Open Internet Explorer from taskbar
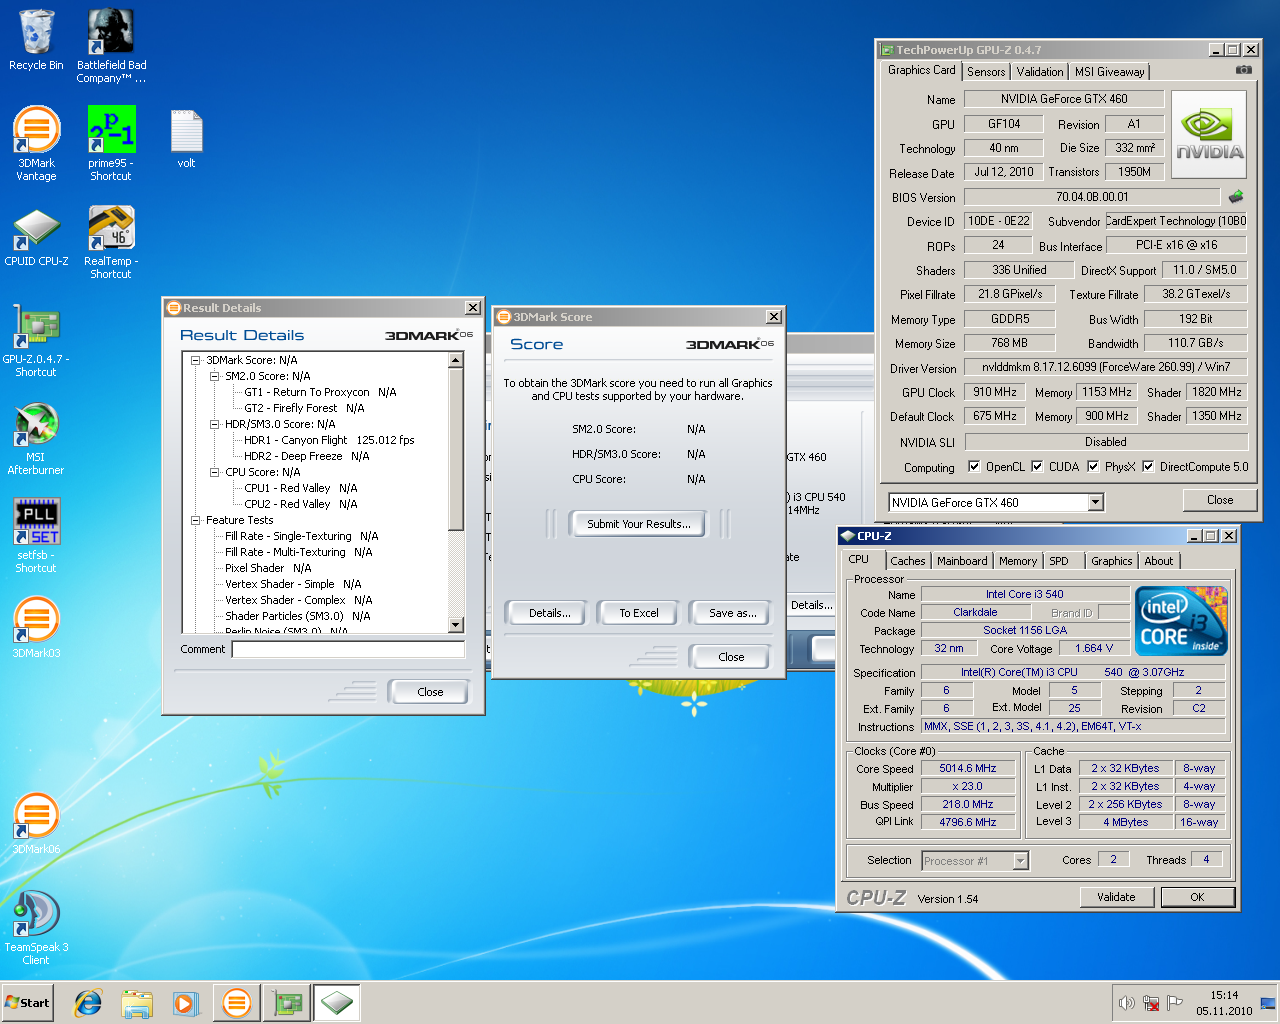 coord(88,1003)
